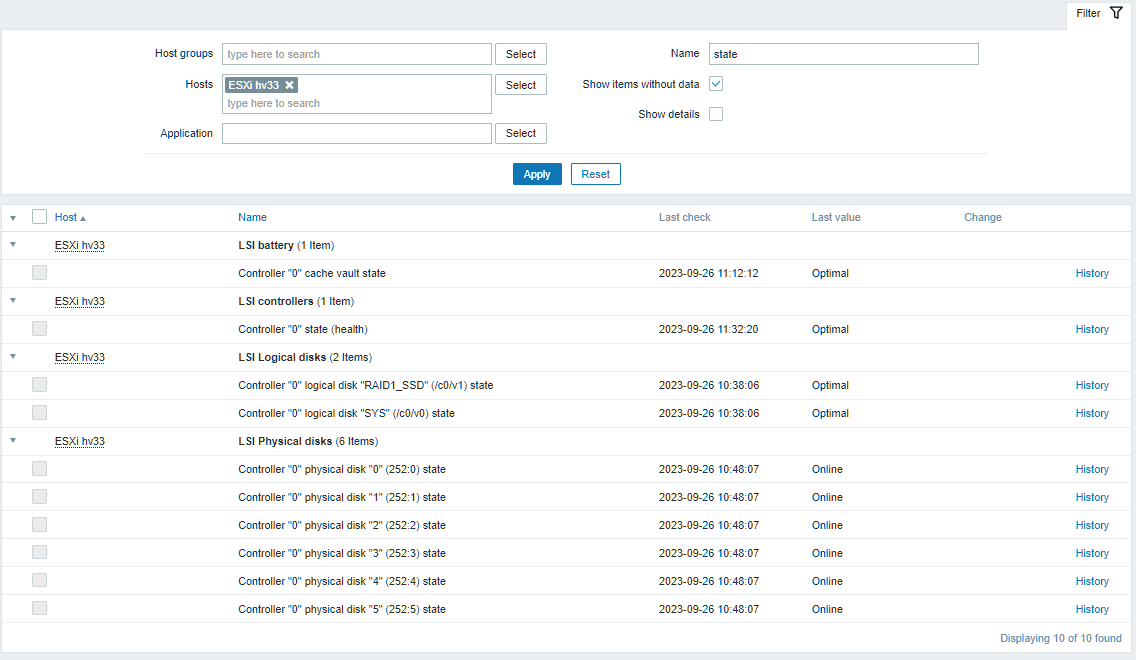
Task: Check the physical disk "2" checkbox
Action: (x=40, y=525)
